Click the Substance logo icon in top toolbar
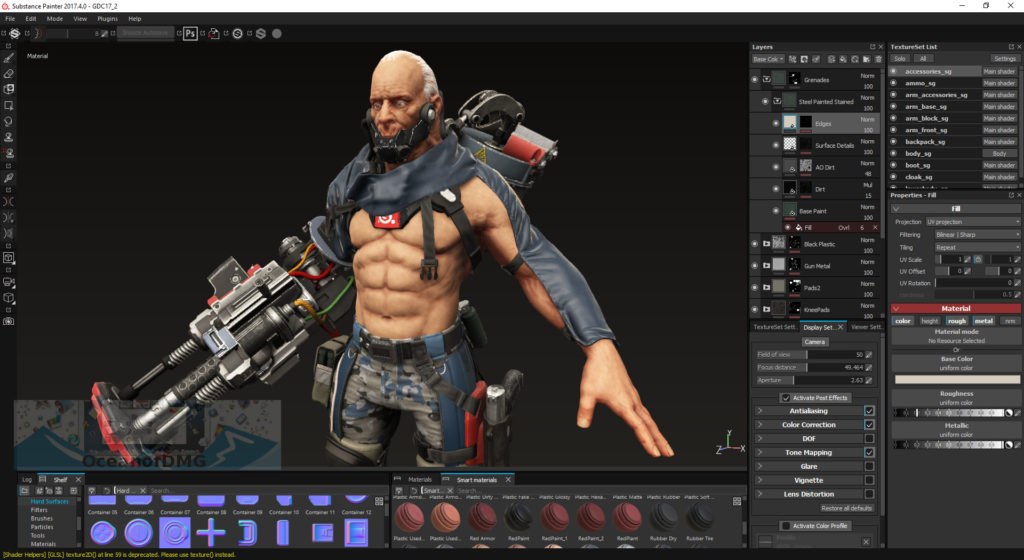Viewport: 1024px width, 560px height. click(x=14, y=33)
